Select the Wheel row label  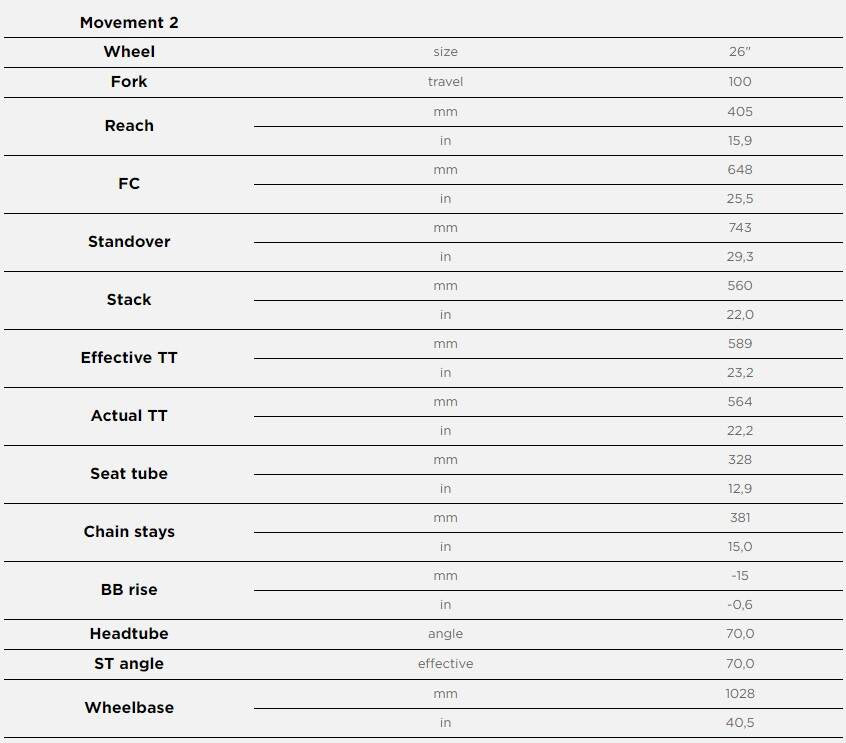(x=129, y=52)
